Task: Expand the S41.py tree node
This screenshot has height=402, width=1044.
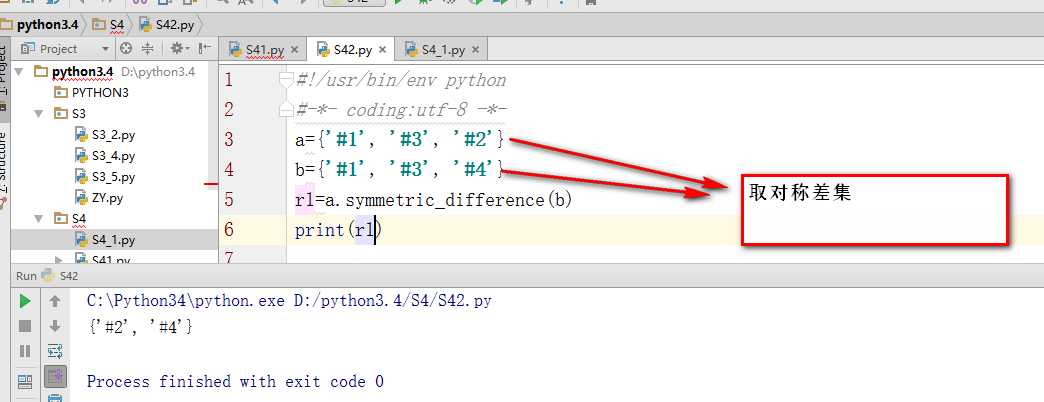Action: [x=59, y=260]
